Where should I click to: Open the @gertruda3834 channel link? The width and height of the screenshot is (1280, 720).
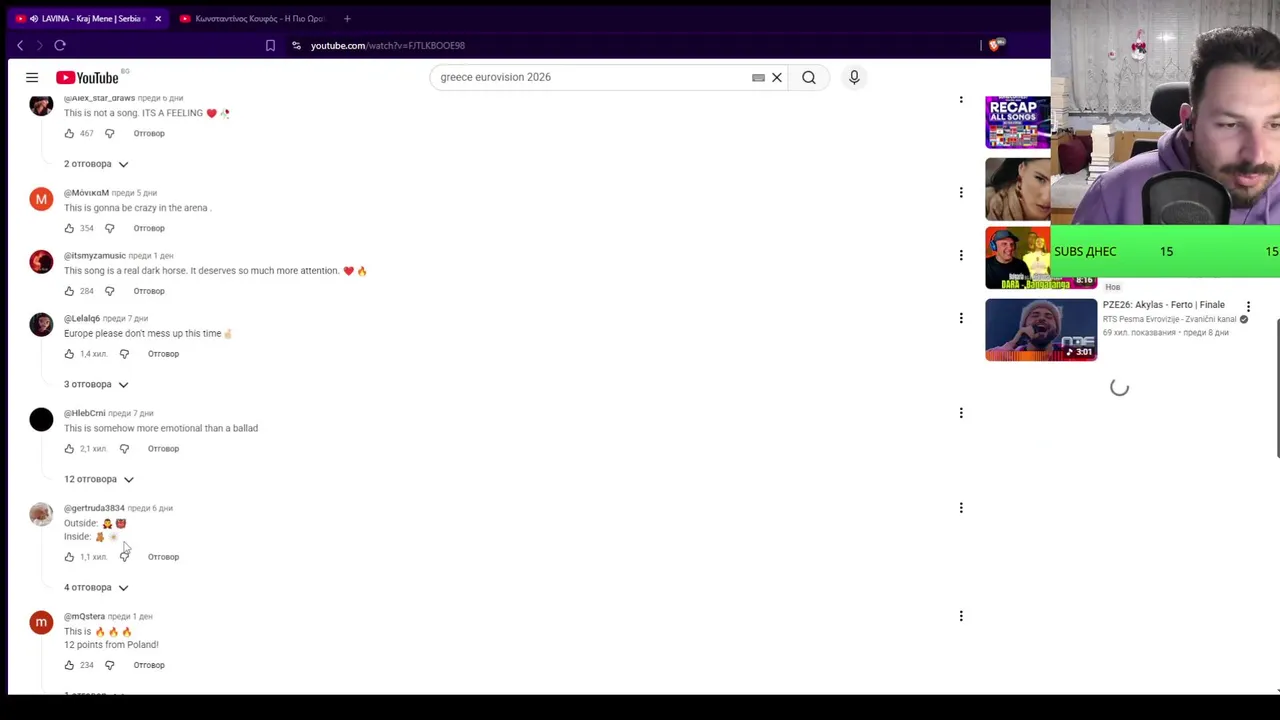click(94, 508)
